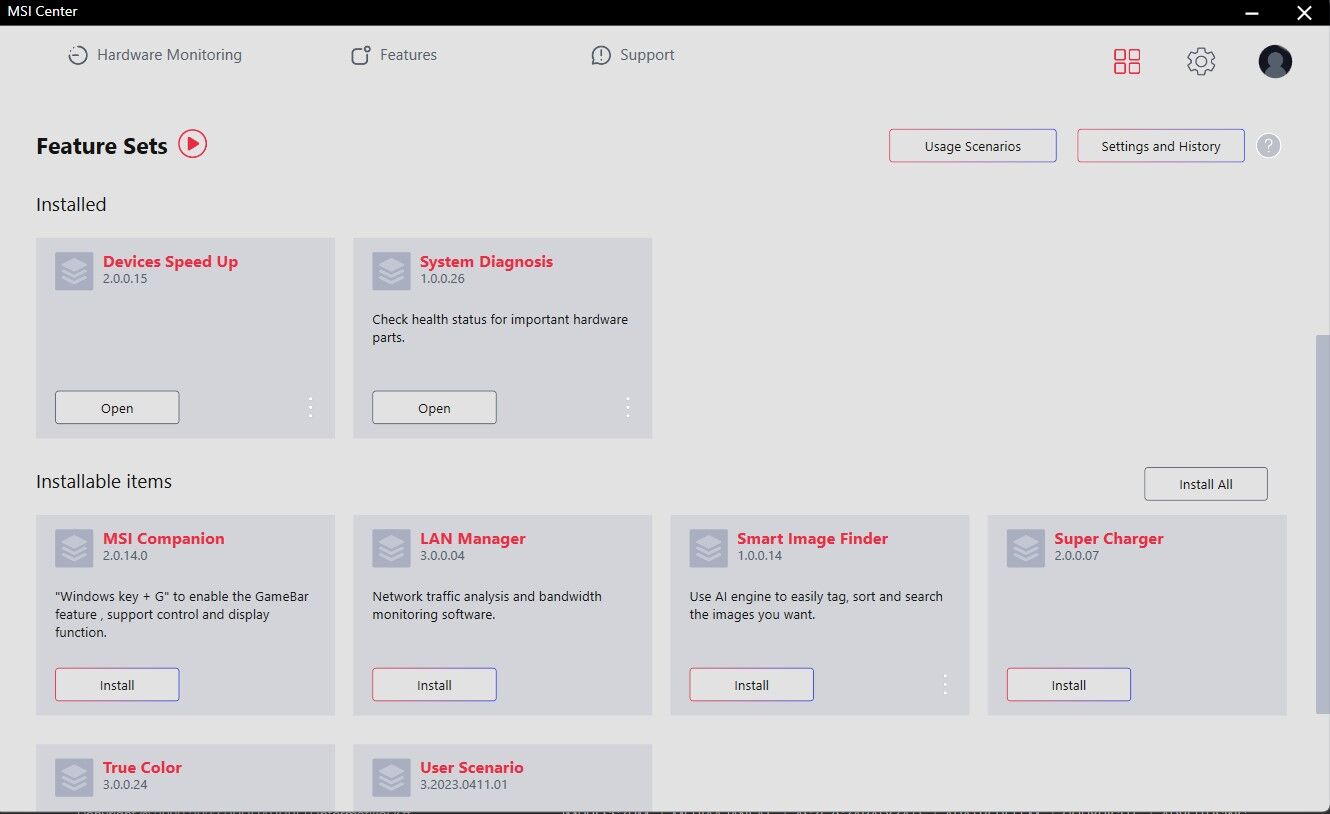The height and width of the screenshot is (814, 1330).
Task: Click the LAN Manager description text
Action: pyautogui.click(x=487, y=605)
